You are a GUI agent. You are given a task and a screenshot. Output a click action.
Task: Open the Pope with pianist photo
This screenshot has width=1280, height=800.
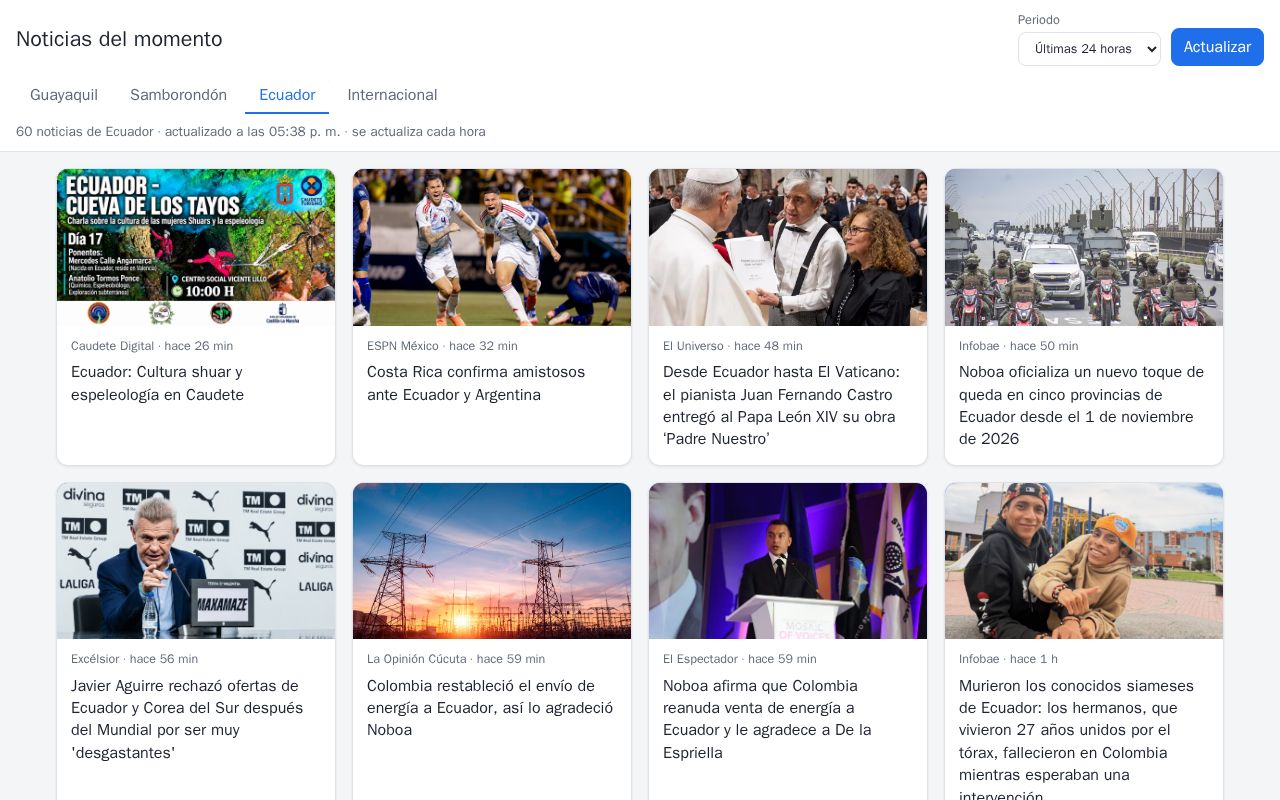click(788, 247)
